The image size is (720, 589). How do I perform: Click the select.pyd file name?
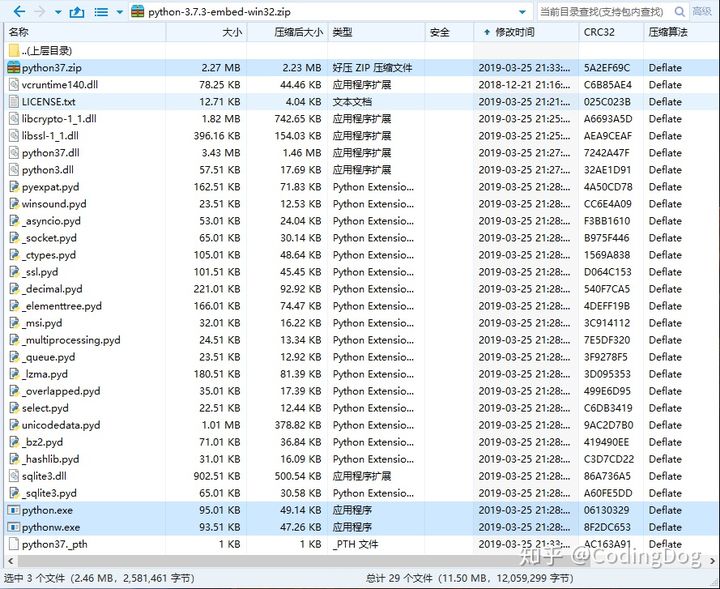click(45, 408)
